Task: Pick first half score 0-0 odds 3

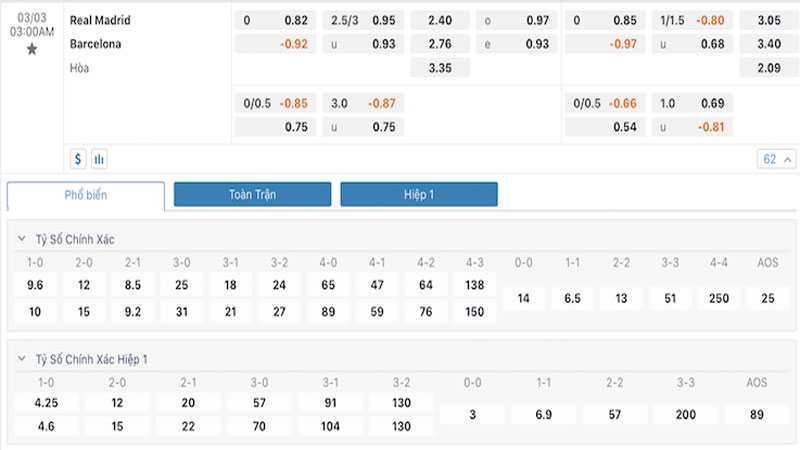Action: coord(472,414)
